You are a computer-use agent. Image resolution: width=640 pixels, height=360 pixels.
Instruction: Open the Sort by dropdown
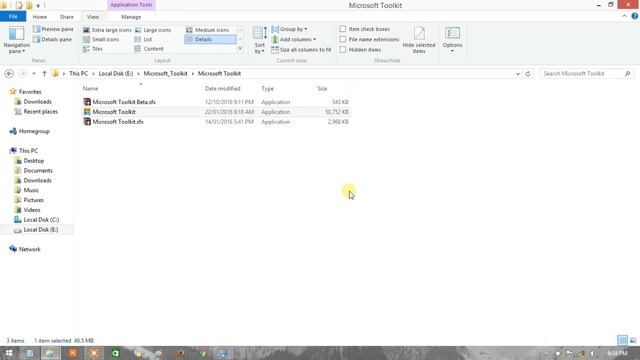point(260,40)
